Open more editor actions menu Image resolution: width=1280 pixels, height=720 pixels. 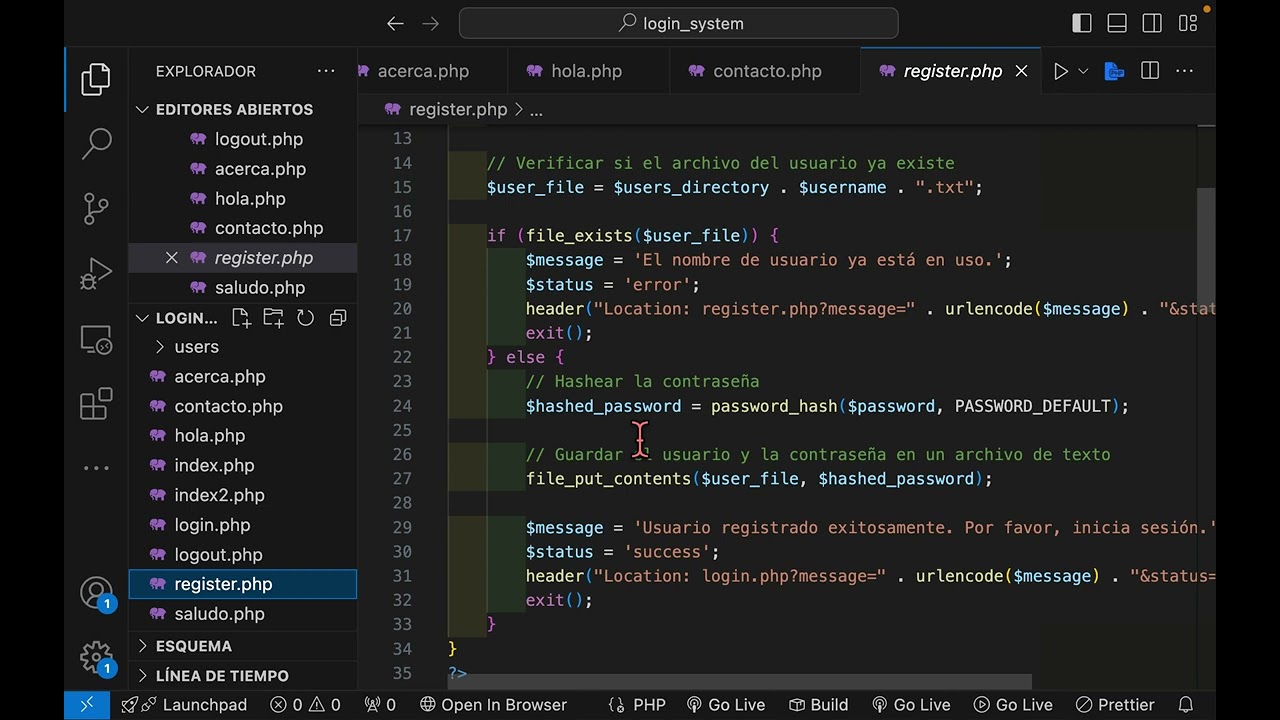tap(1184, 71)
